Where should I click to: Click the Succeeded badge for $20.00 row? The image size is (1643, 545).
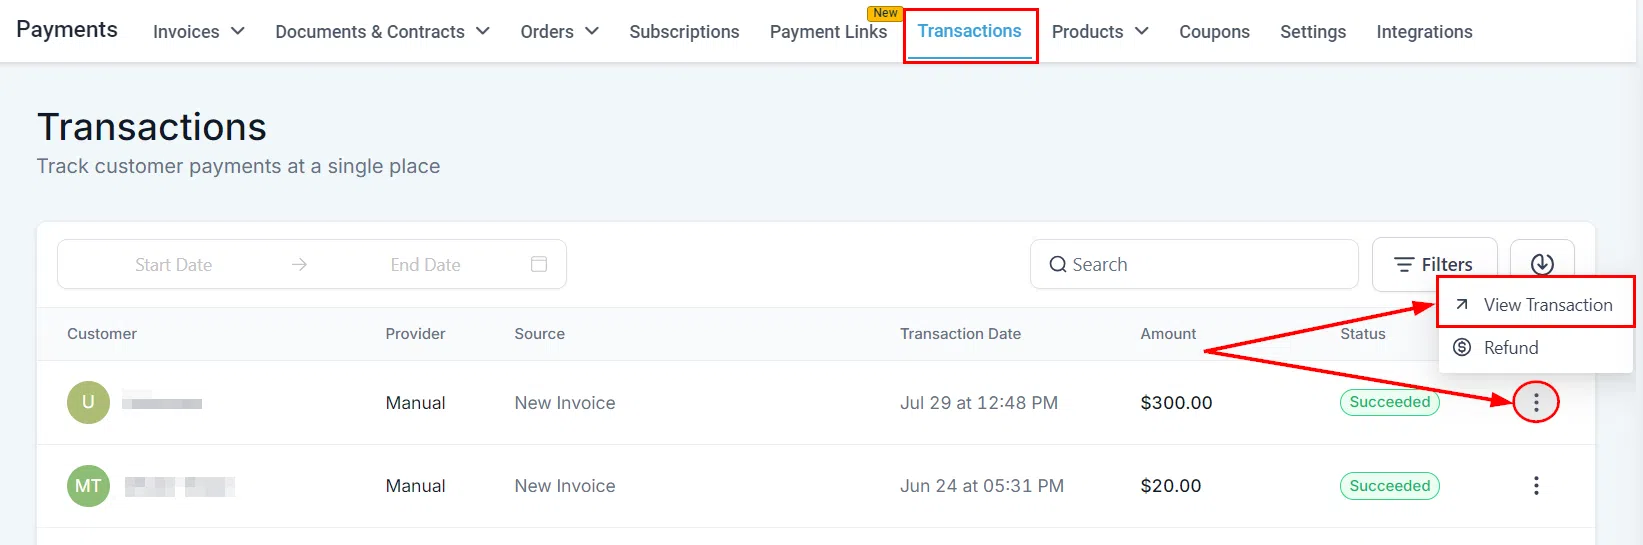1389,486
